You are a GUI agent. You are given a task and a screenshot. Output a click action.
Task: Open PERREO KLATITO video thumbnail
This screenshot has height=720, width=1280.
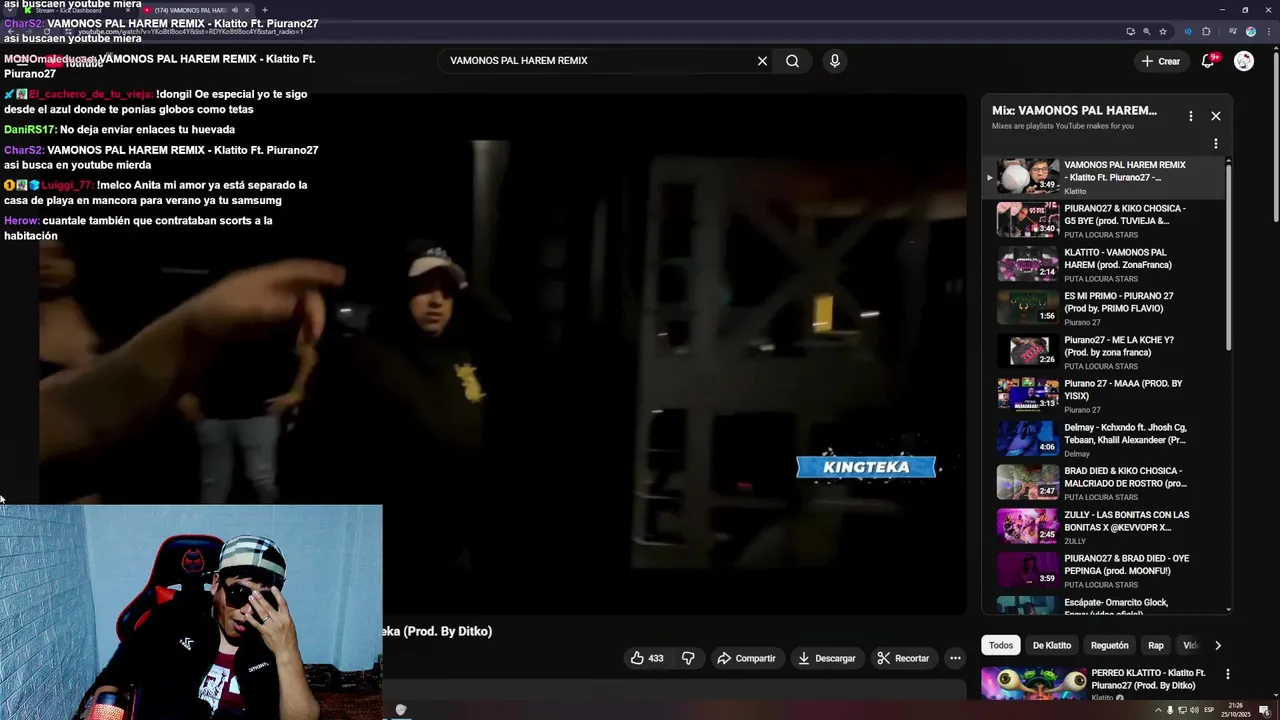pos(1033,684)
